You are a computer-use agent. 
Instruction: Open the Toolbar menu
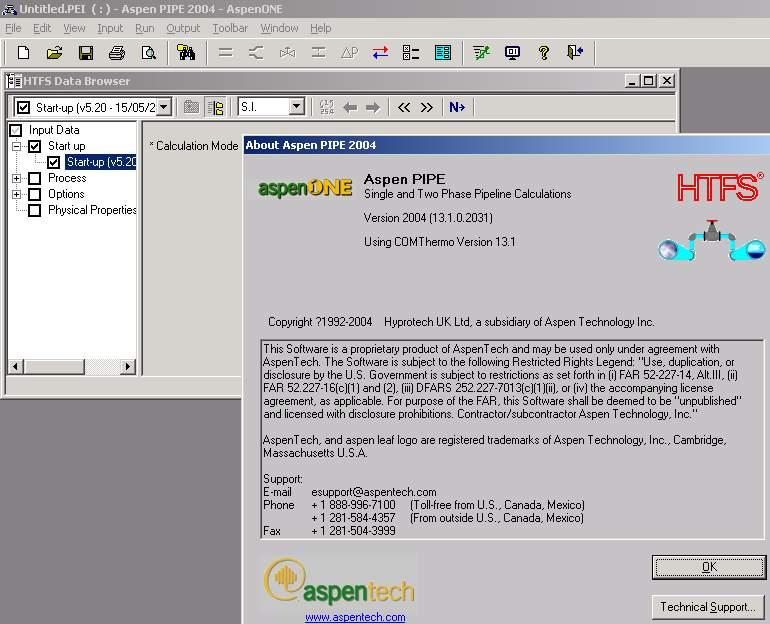(230, 28)
